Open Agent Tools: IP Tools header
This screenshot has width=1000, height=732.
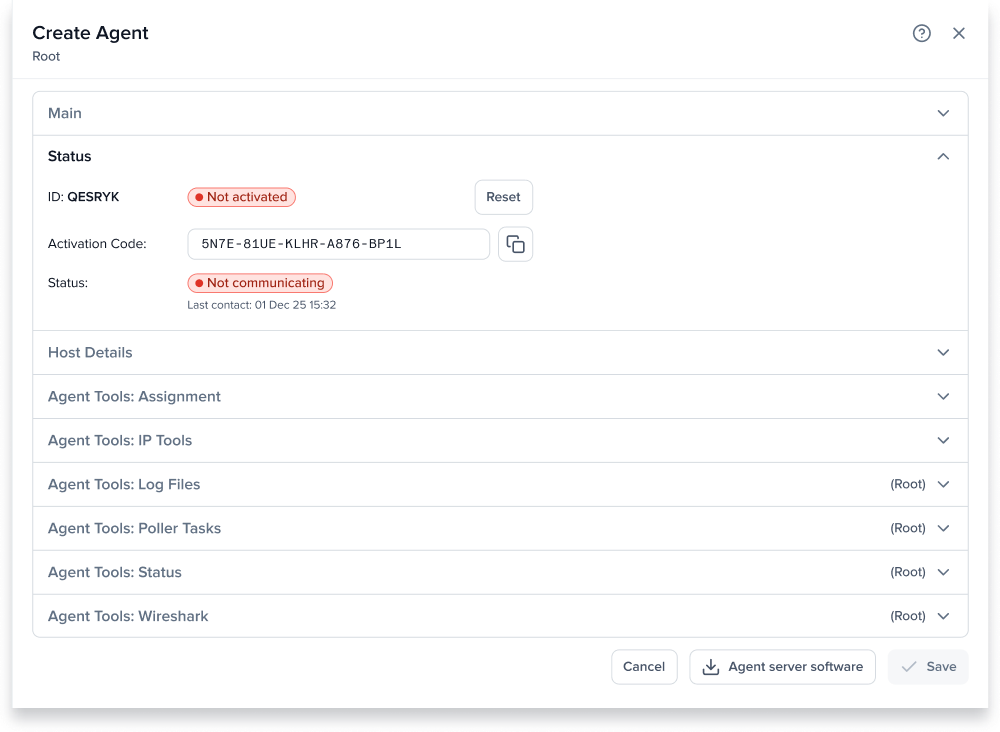click(x=500, y=441)
